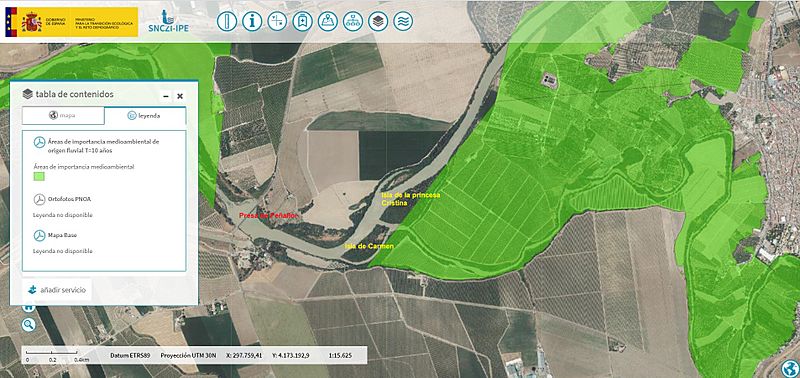
Task: Open the hierarchy diagram tool
Action: [x=353, y=21]
